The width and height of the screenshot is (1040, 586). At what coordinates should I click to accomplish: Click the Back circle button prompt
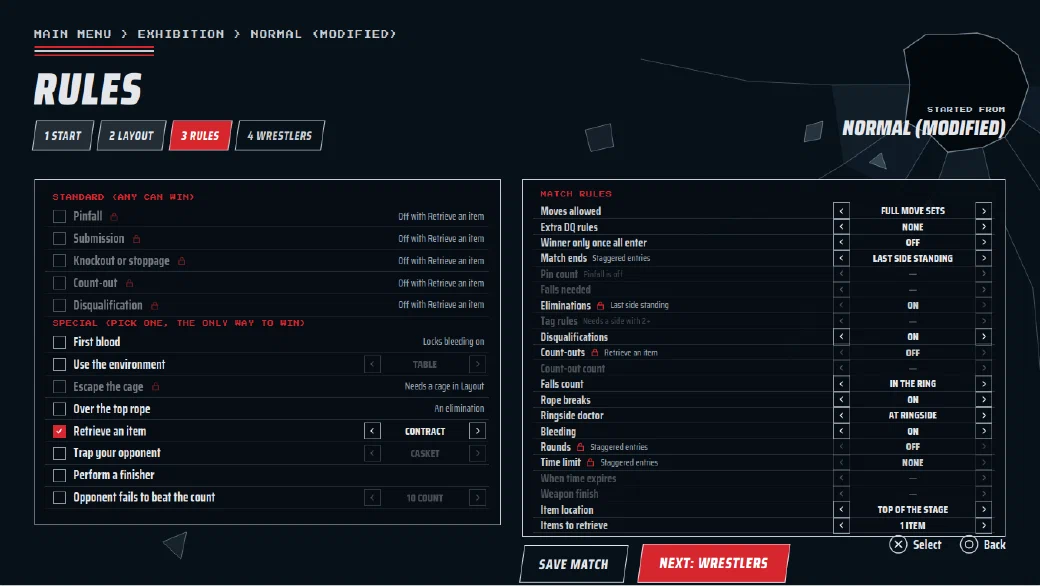983,545
